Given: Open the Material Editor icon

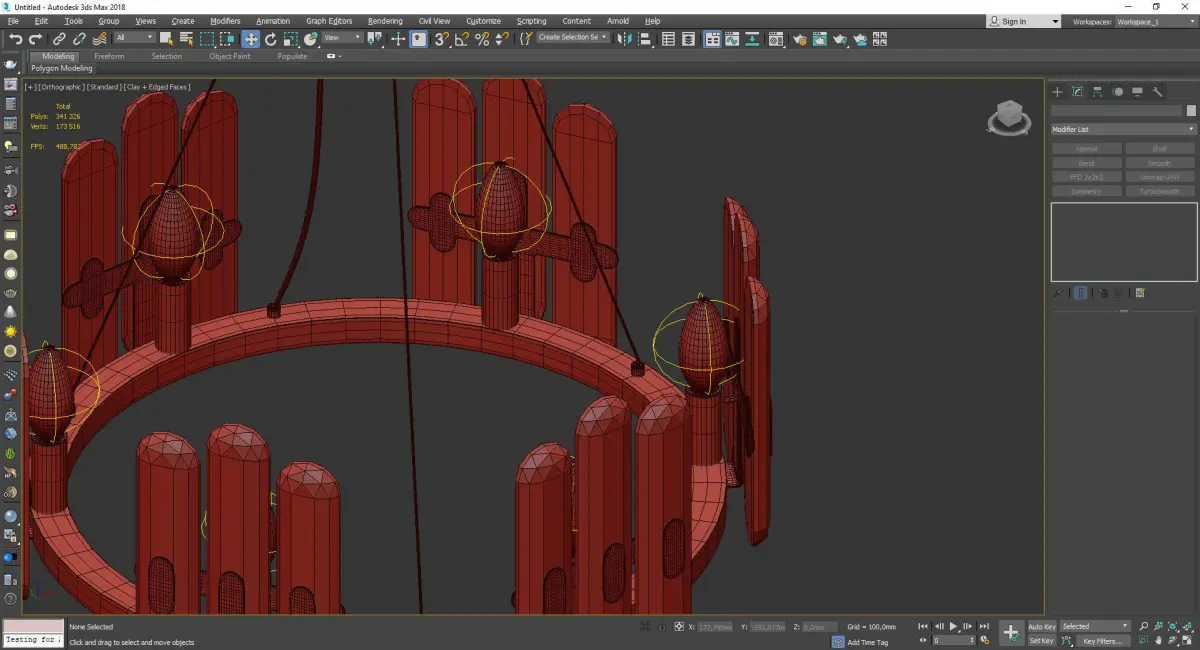Looking at the screenshot, I should [774, 39].
